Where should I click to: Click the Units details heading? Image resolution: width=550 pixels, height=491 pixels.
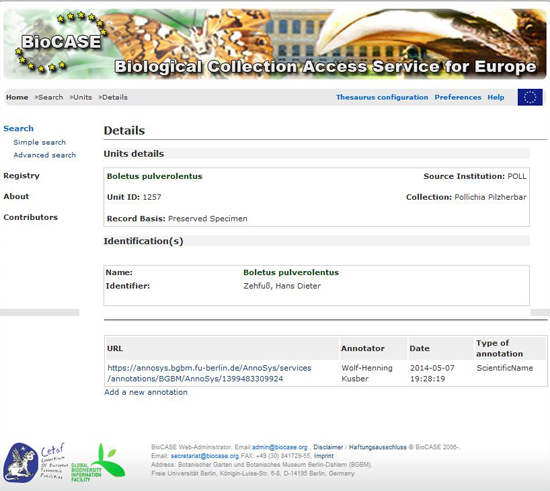coord(134,154)
